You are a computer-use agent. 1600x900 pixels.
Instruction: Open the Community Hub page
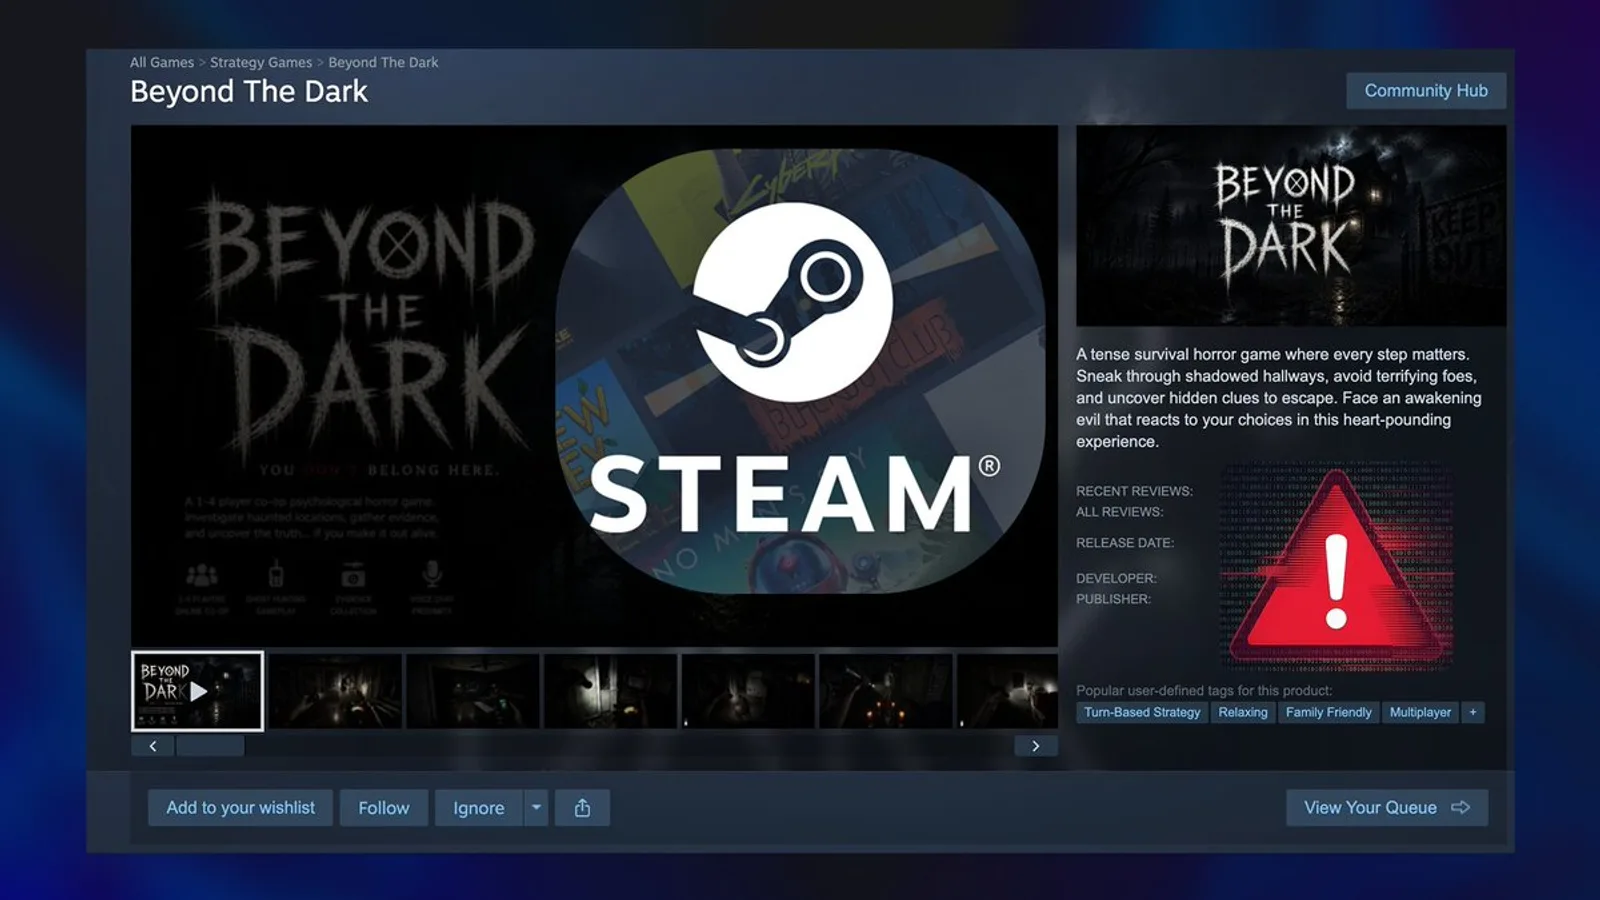pyautogui.click(x=1426, y=90)
